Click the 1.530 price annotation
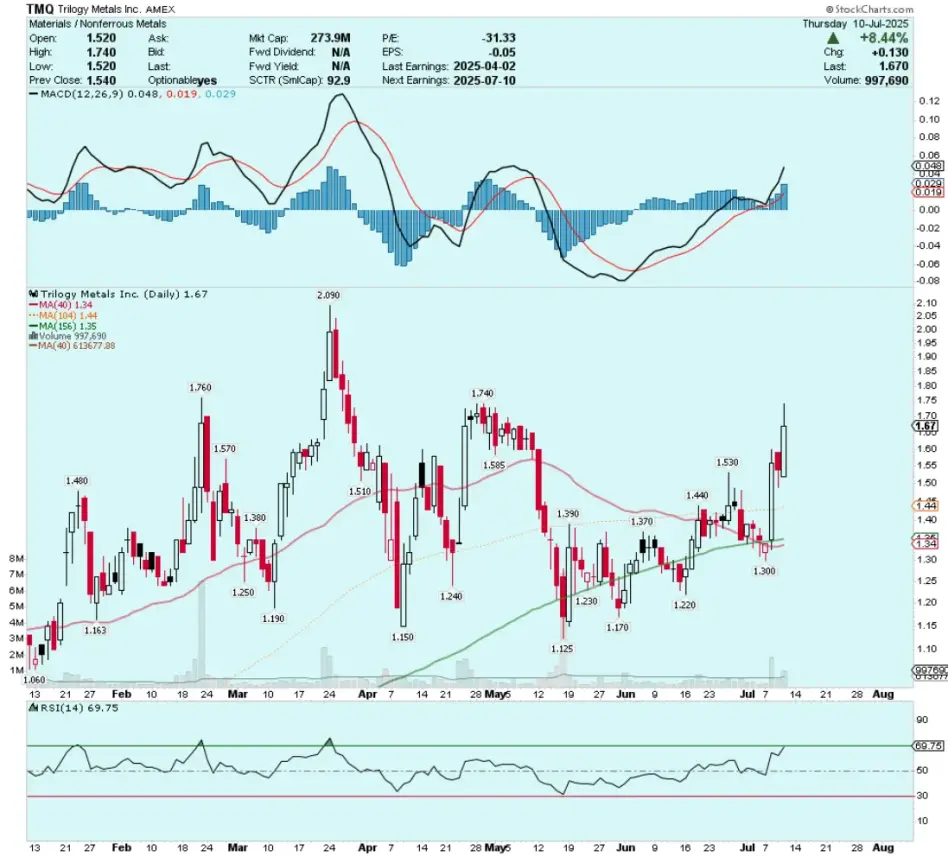The image size is (948, 857). tap(727, 462)
